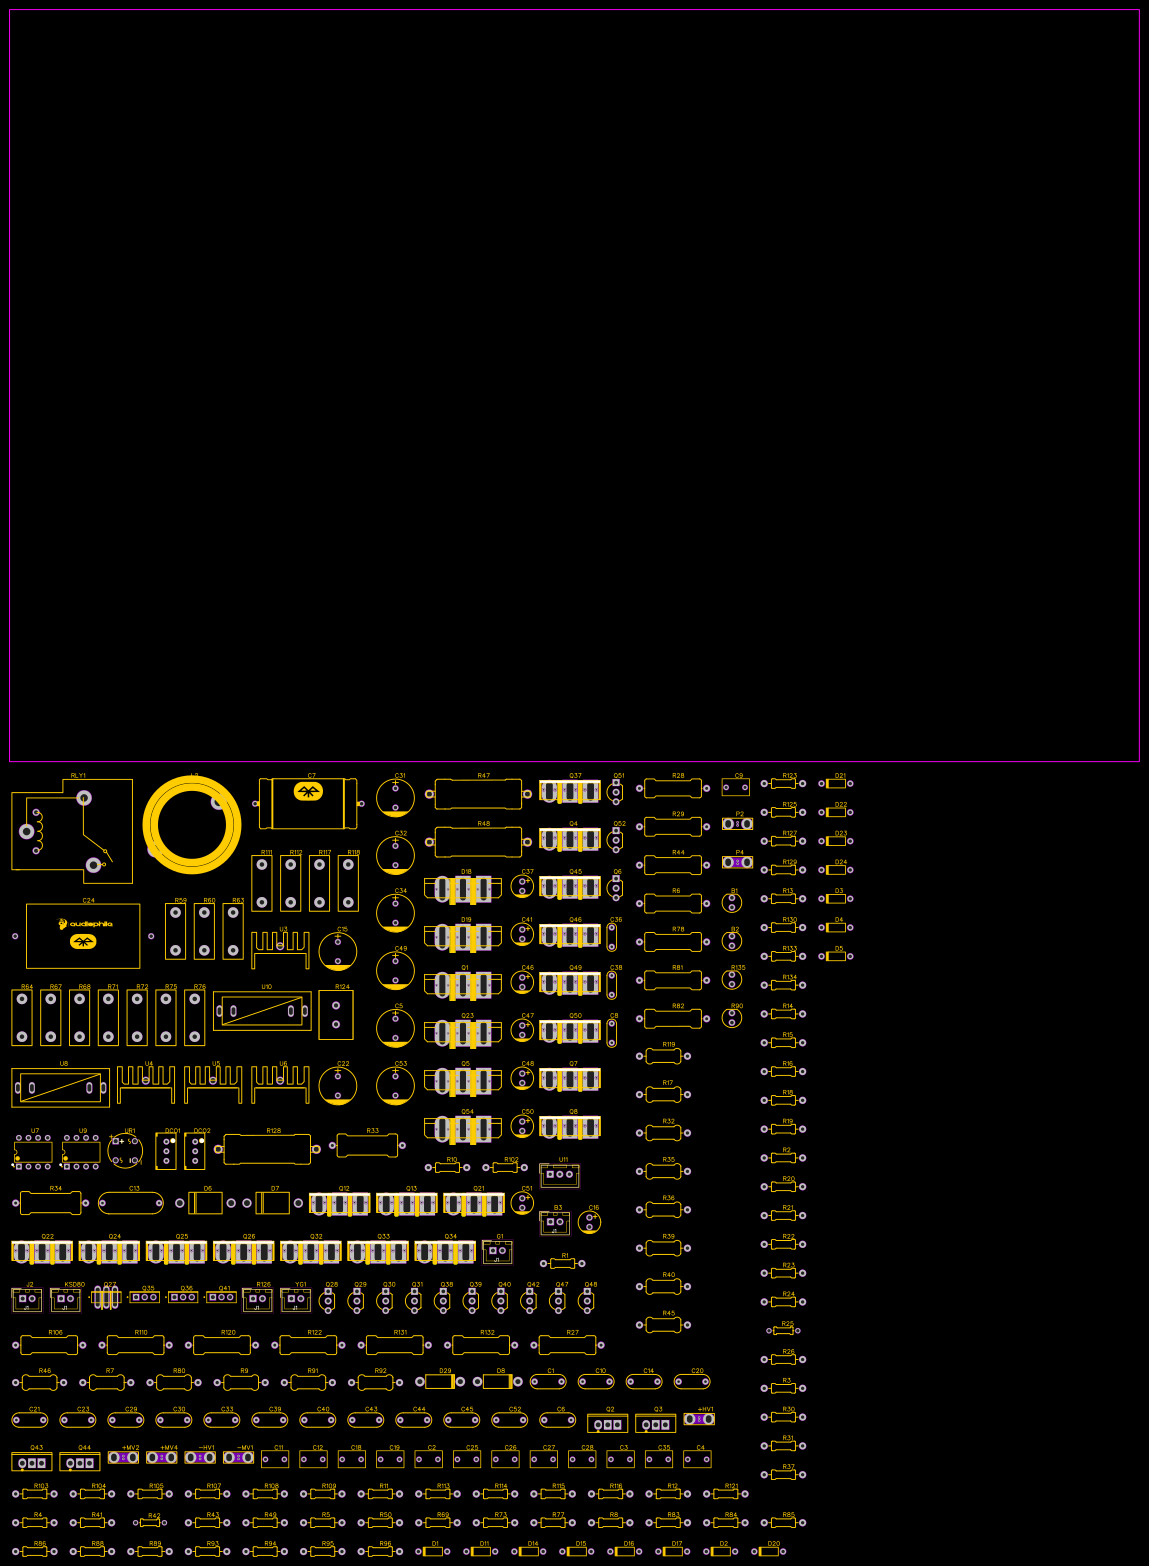Select the Q43 transistor footprint
1149x1566 pixels.
tap(31, 1463)
